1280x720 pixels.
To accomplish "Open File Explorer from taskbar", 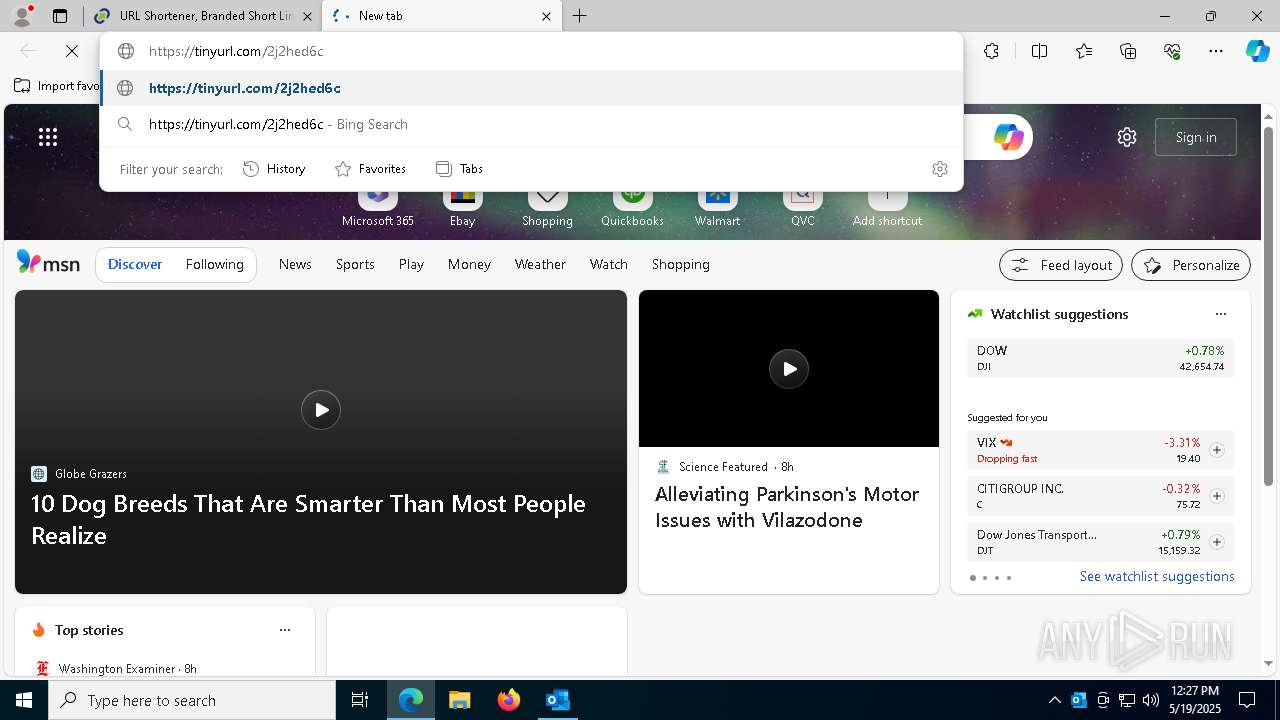I will pos(460,700).
